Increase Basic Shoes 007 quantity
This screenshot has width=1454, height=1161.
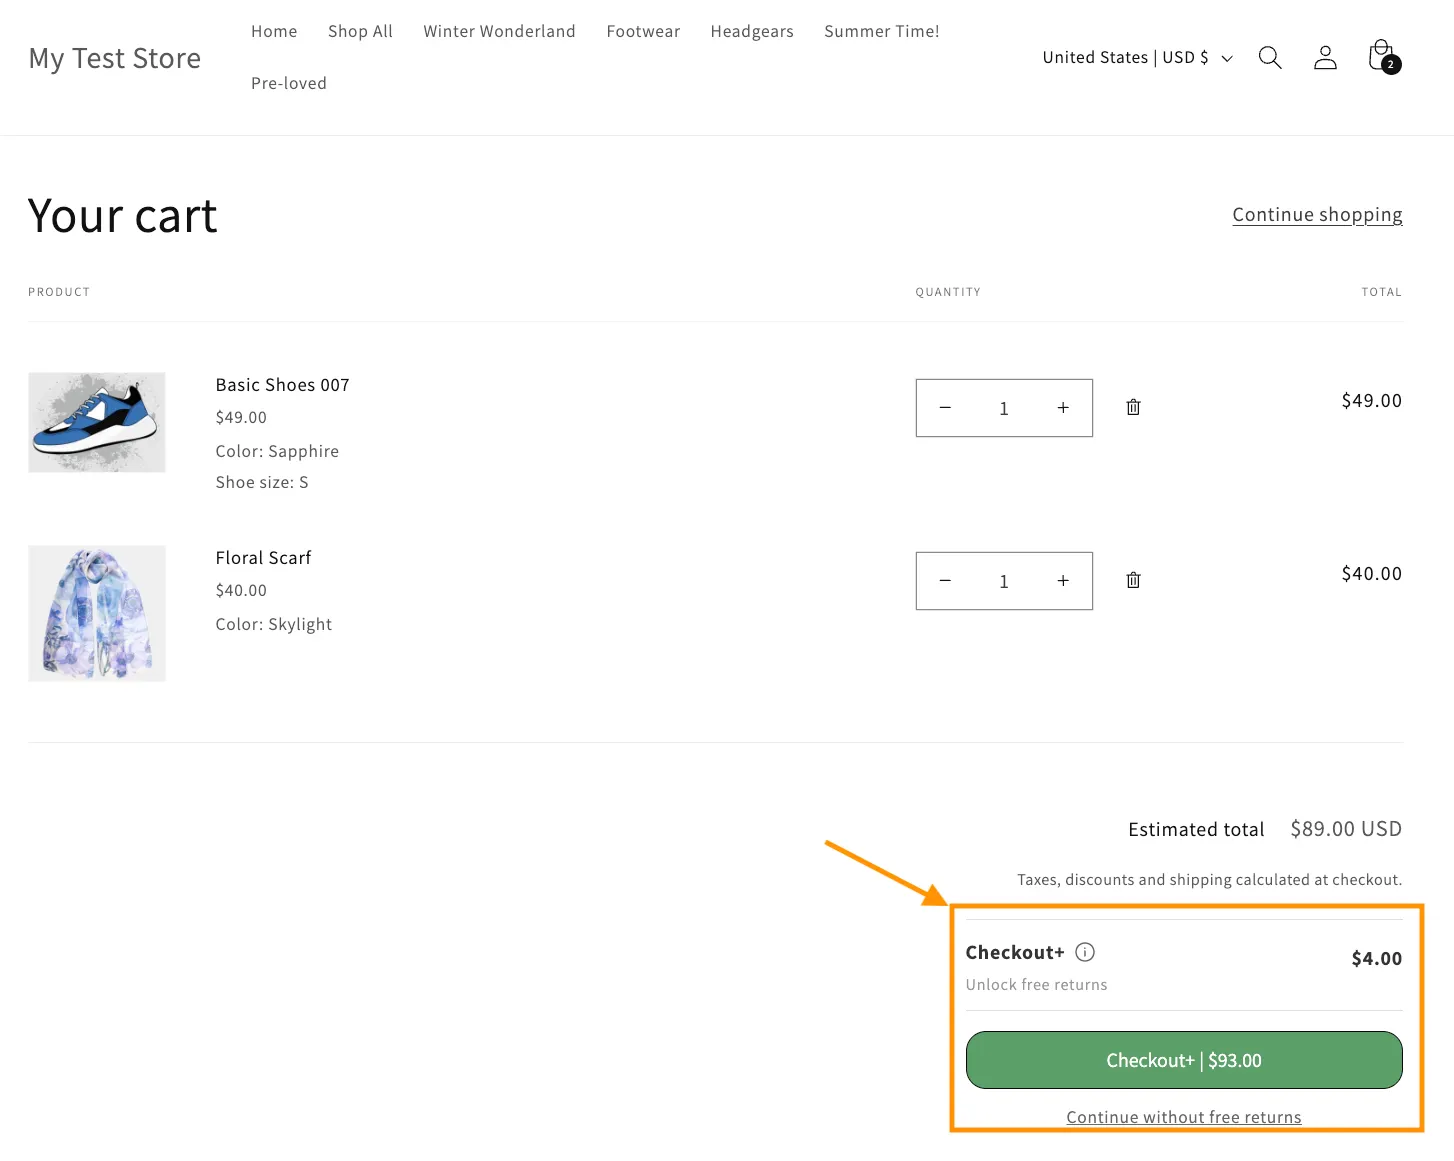(x=1063, y=408)
